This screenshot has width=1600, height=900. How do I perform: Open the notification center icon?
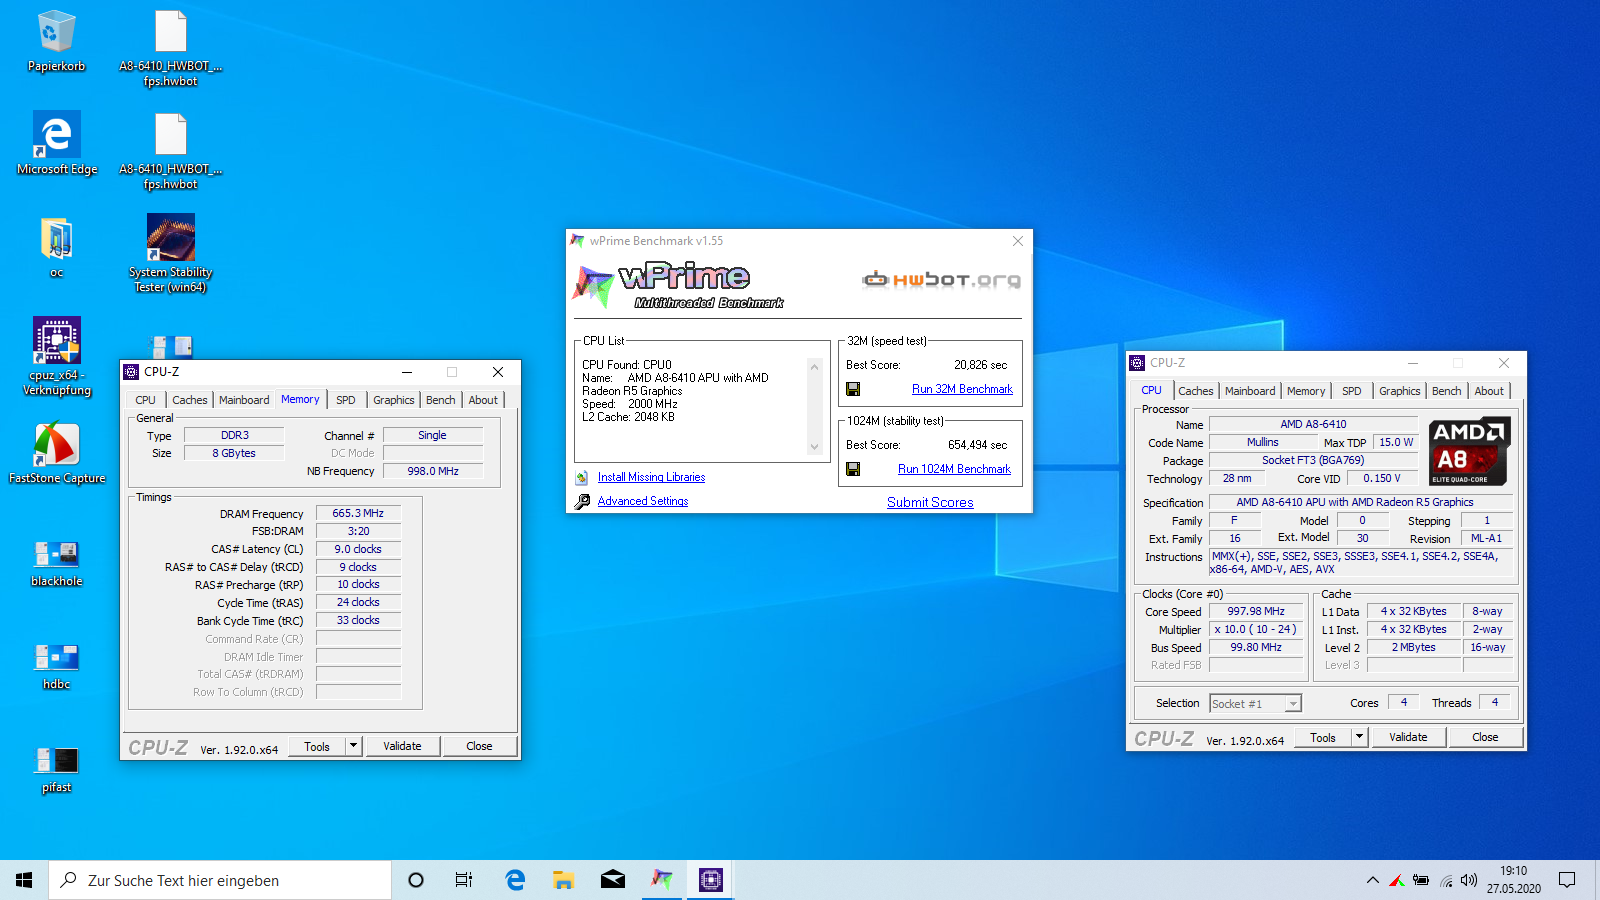(1567, 880)
